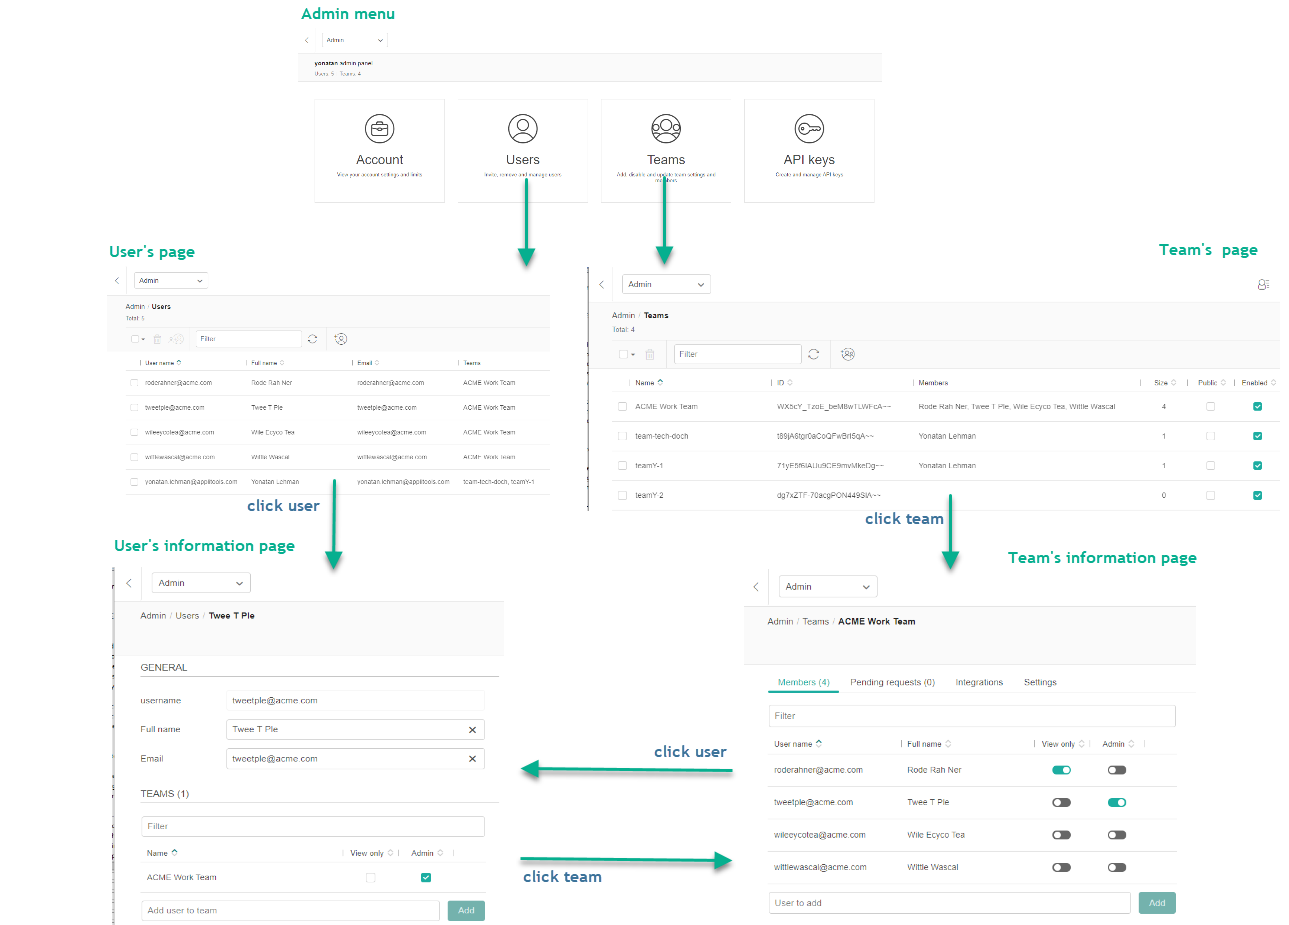Click Users breadcrumb link on Twee T Ple page
The image size is (1289, 925).
coord(187,616)
